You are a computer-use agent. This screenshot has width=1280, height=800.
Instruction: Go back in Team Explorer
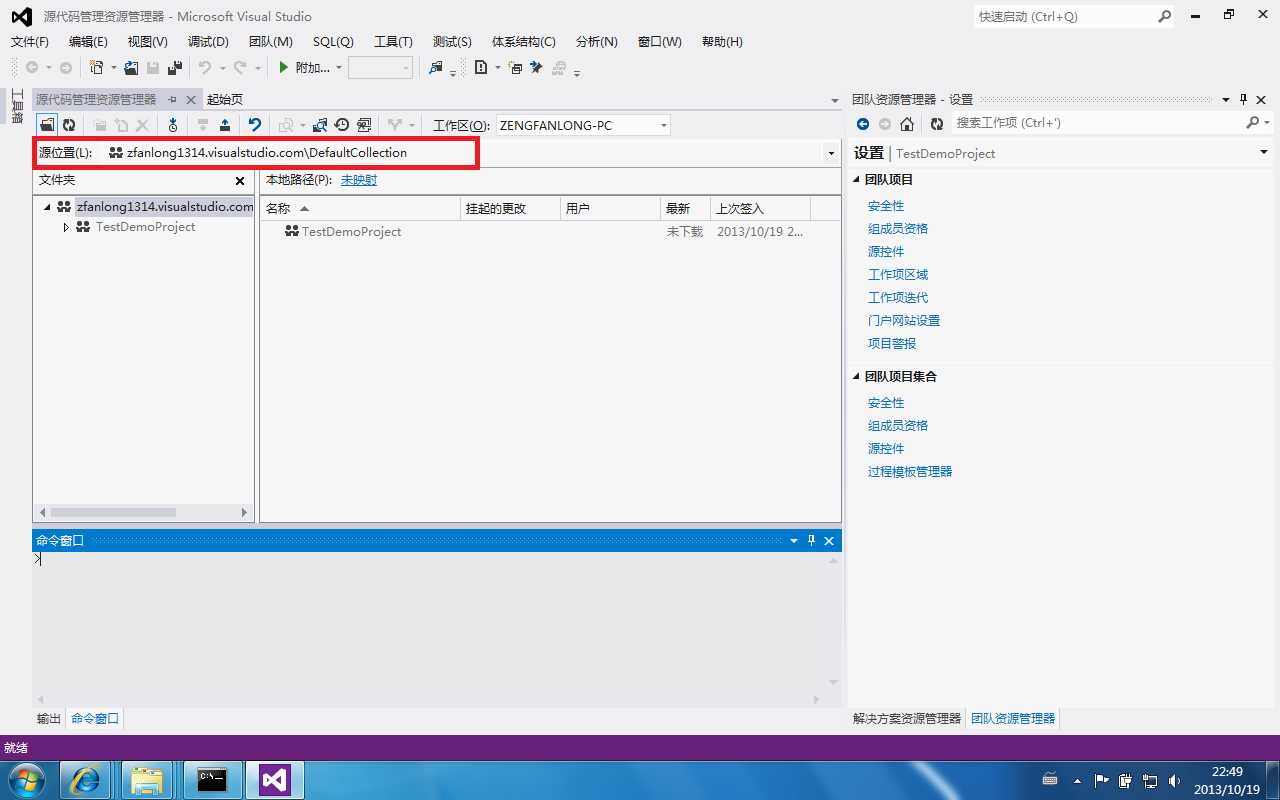coord(863,124)
